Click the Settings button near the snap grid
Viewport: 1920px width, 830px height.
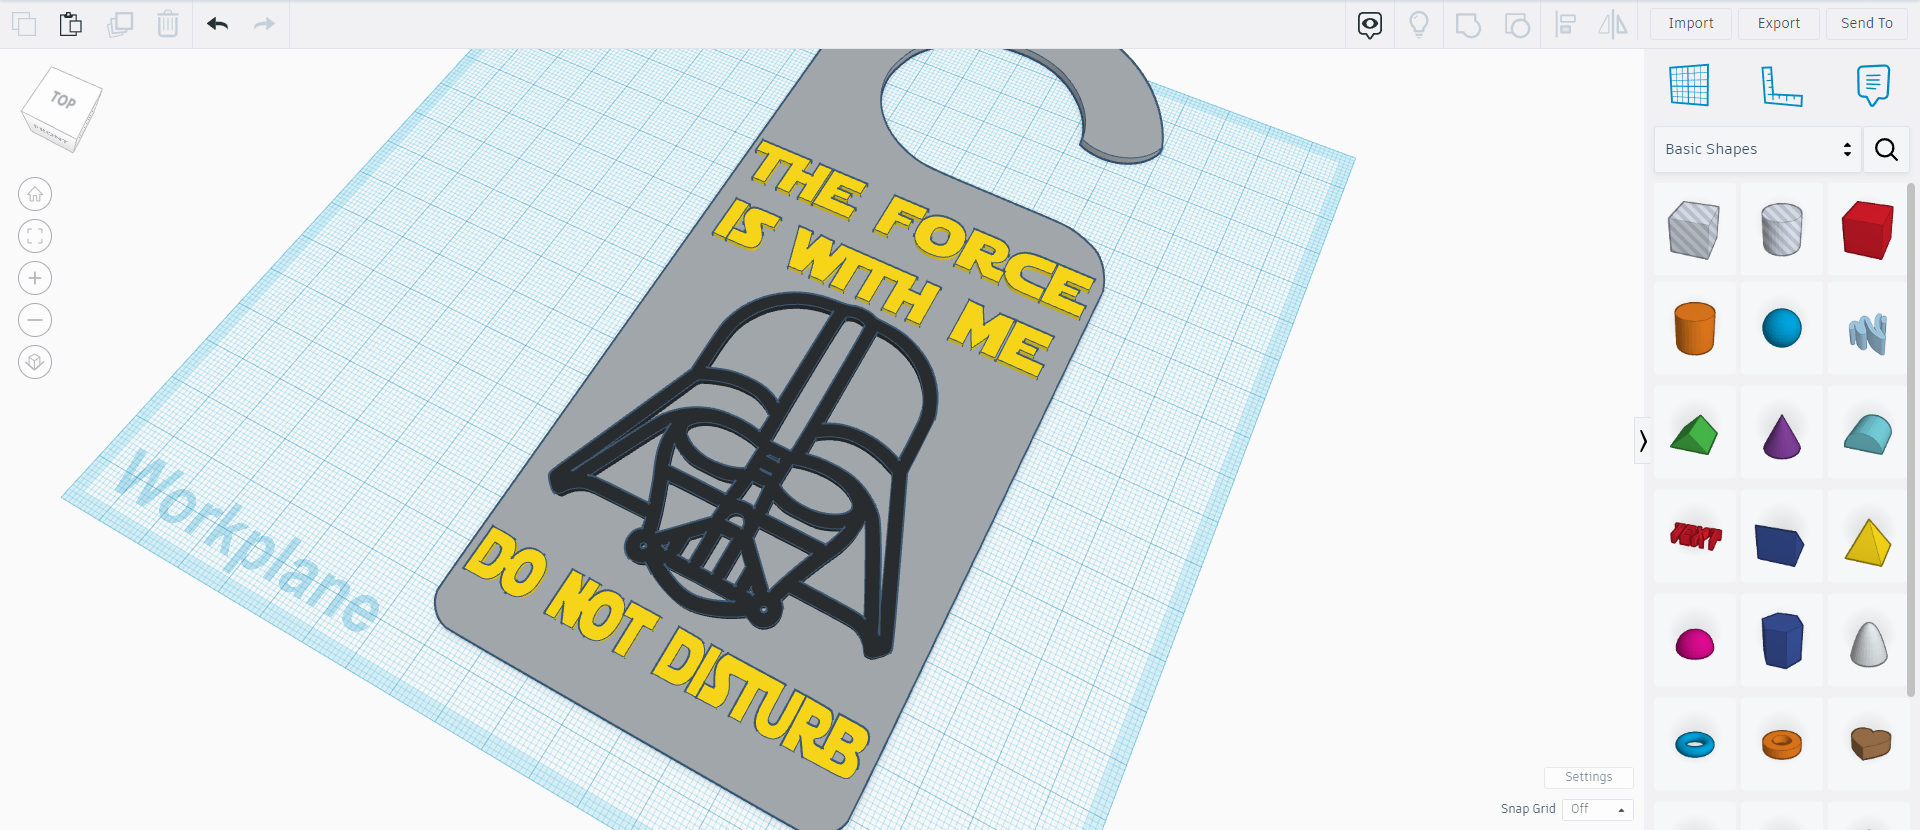[1588, 777]
